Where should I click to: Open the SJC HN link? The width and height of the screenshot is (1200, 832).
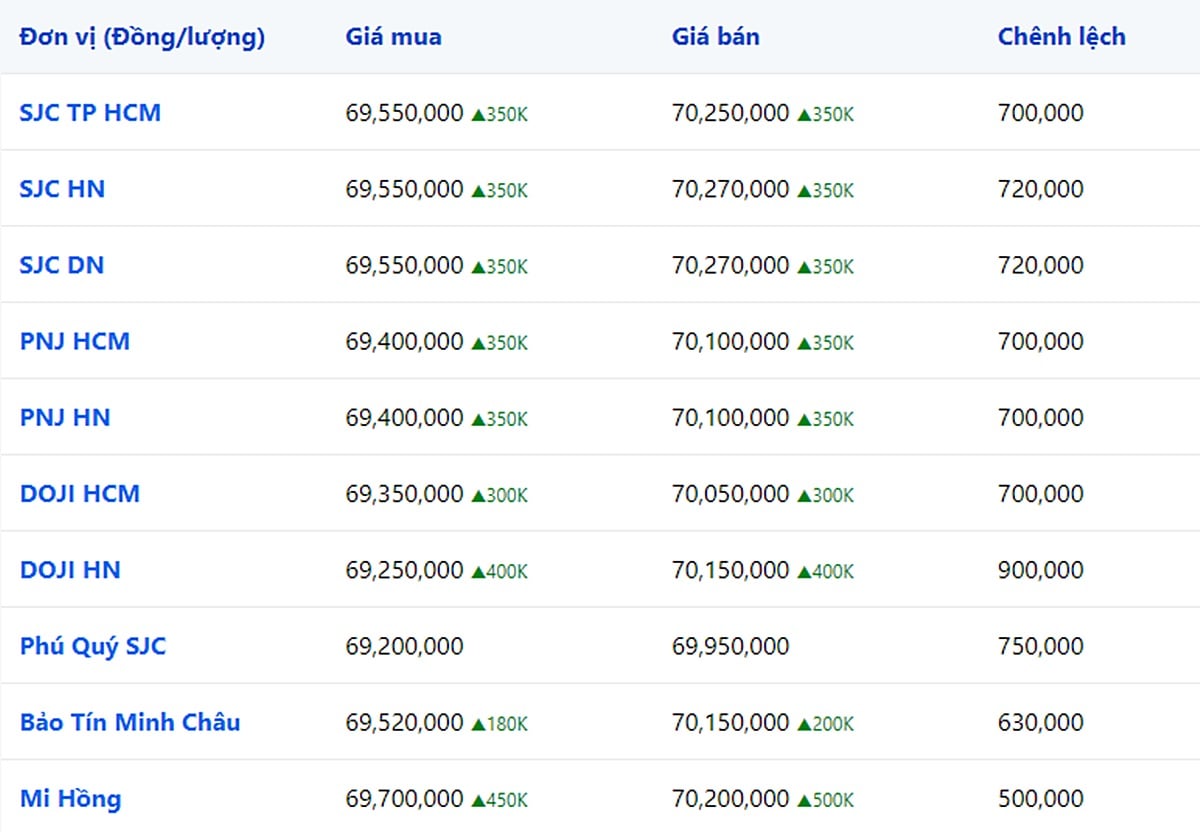[x=62, y=189]
